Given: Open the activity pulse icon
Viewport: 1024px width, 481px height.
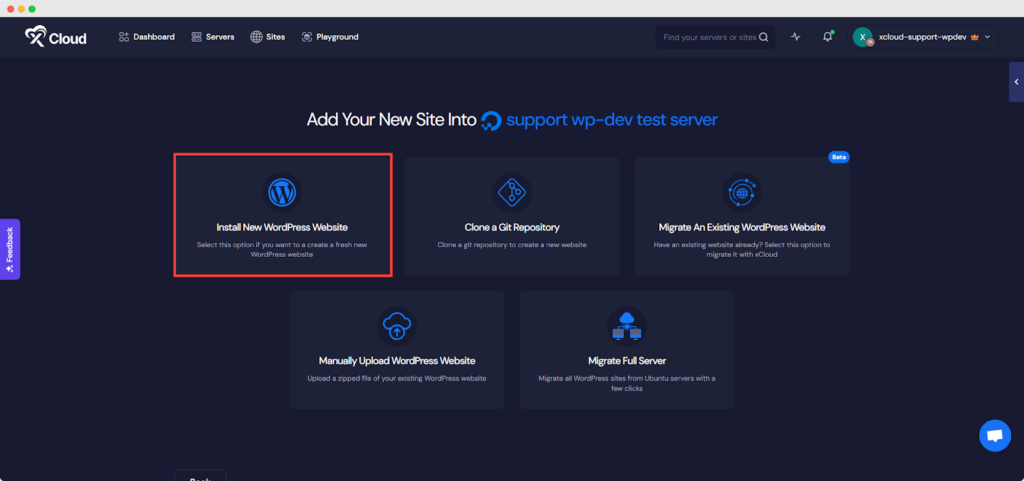Looking at the screenshot, I should (796, 37).
